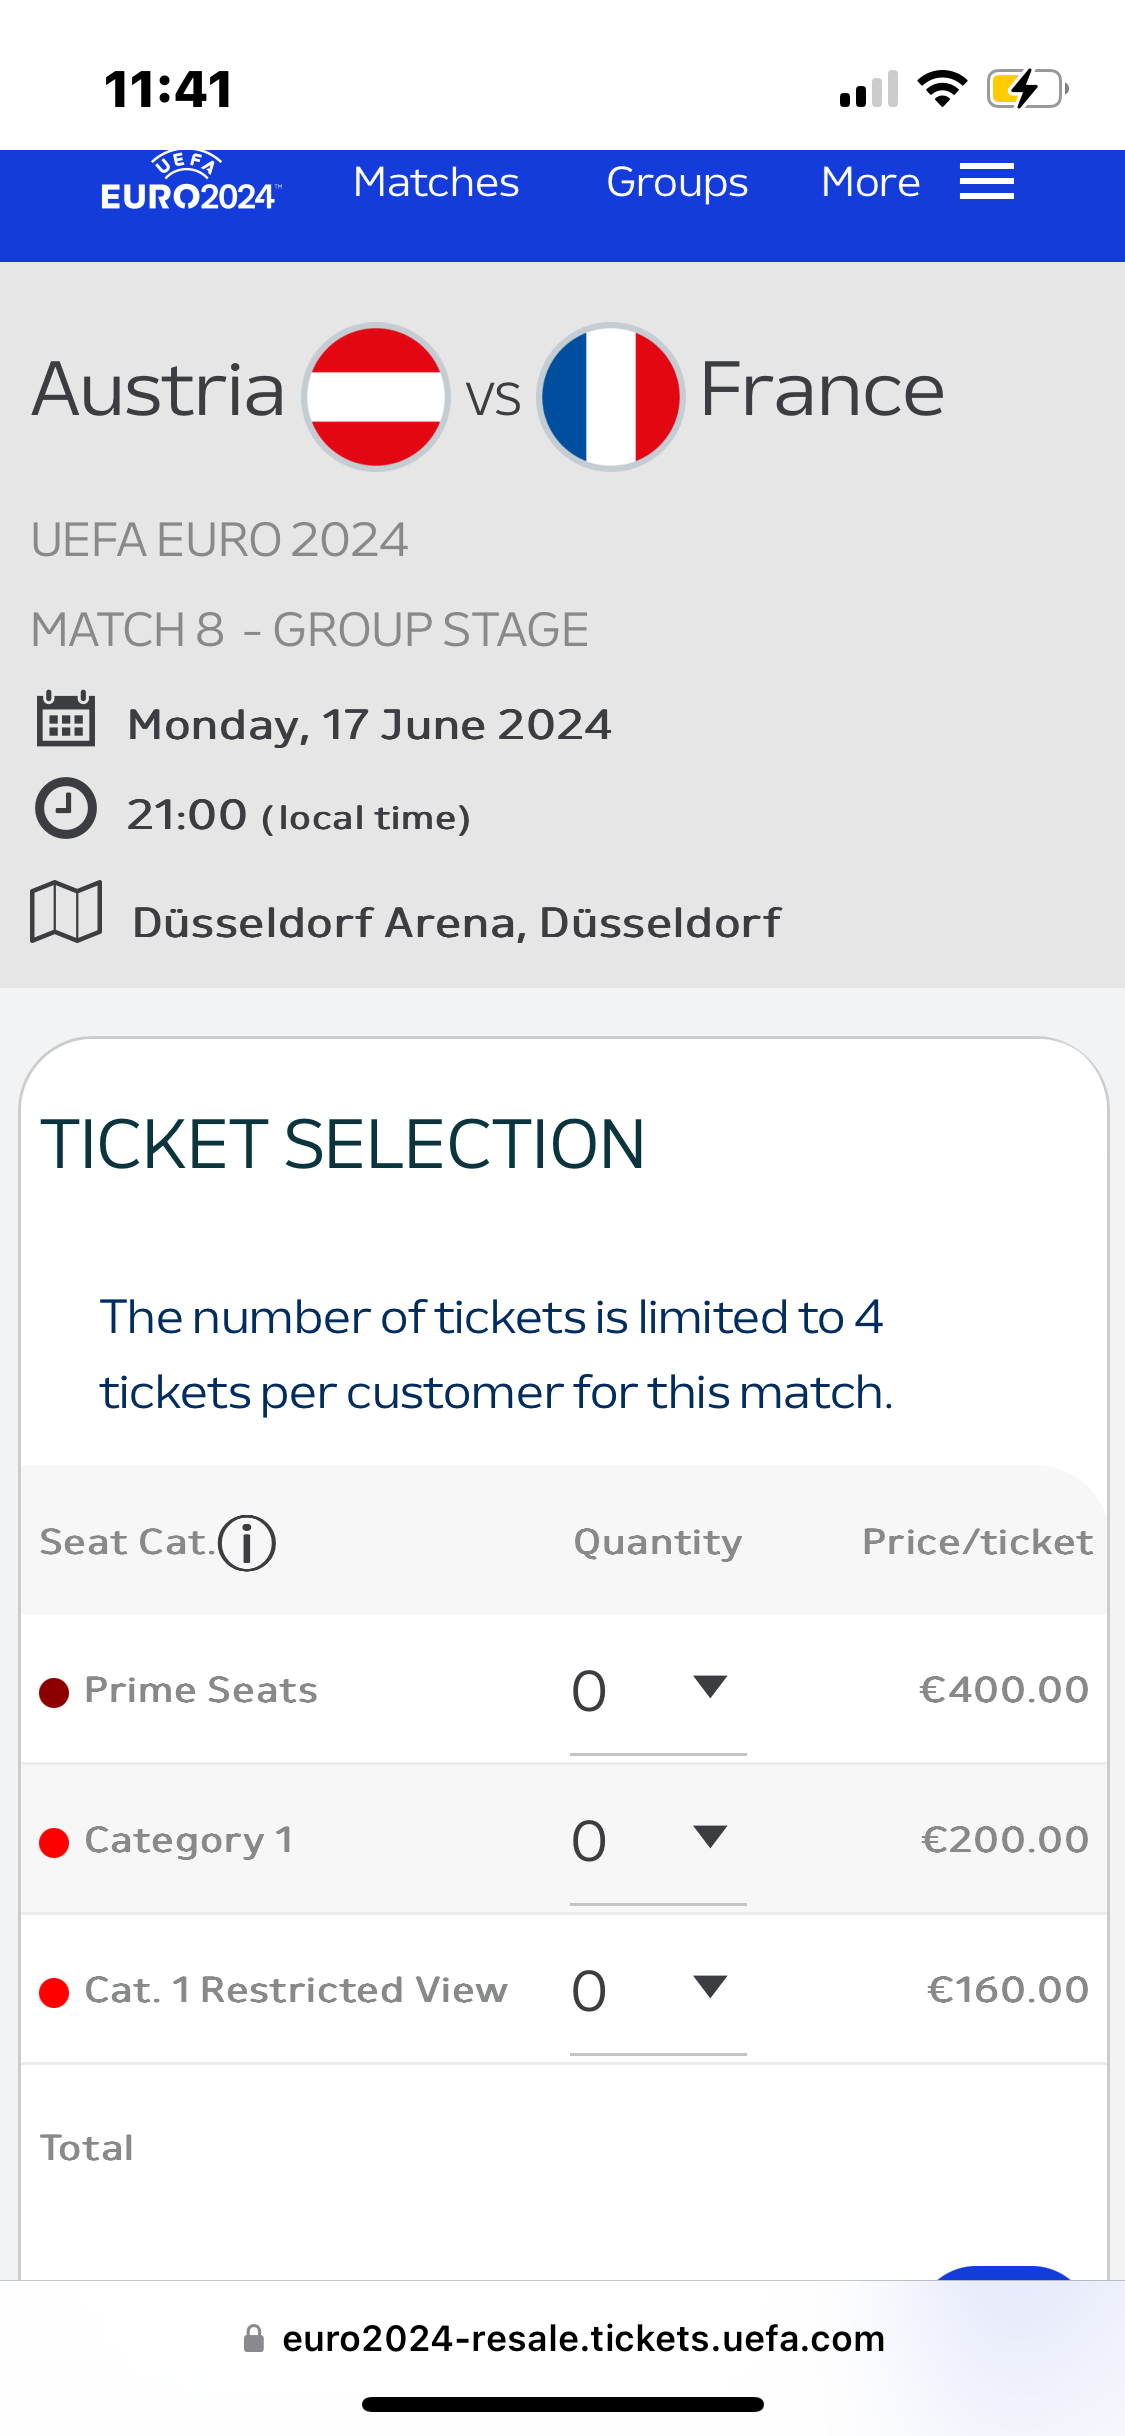Image resolution: width=1125 pixels, height=2436 pixels.
Task: Tap the Category 1 red color dot
Action: (54, 1842)
